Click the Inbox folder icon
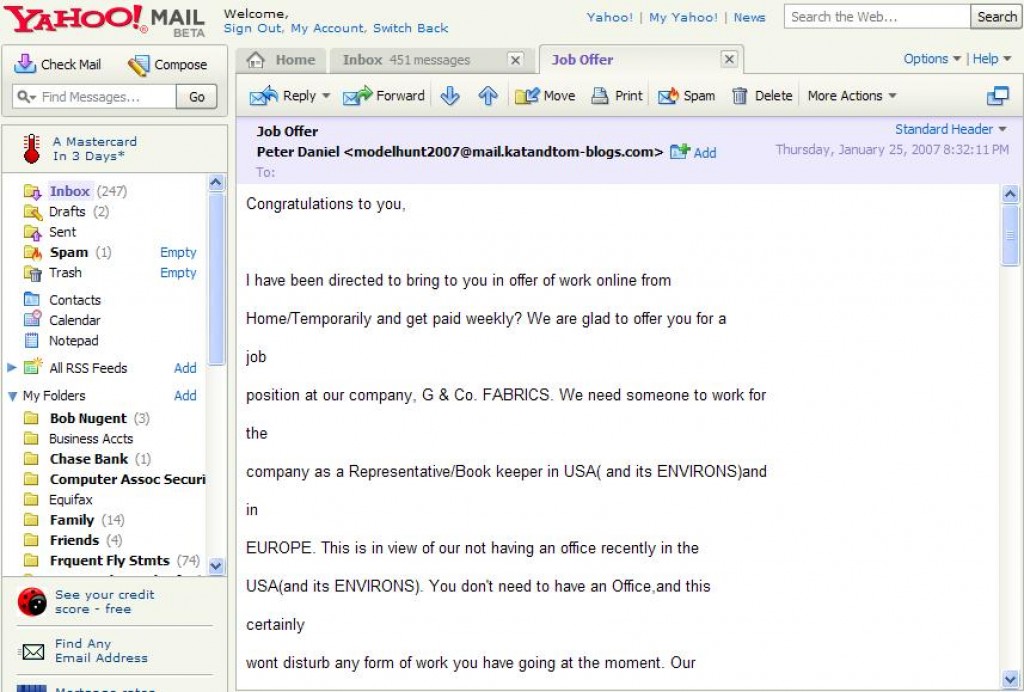 (x=33, y=191)
